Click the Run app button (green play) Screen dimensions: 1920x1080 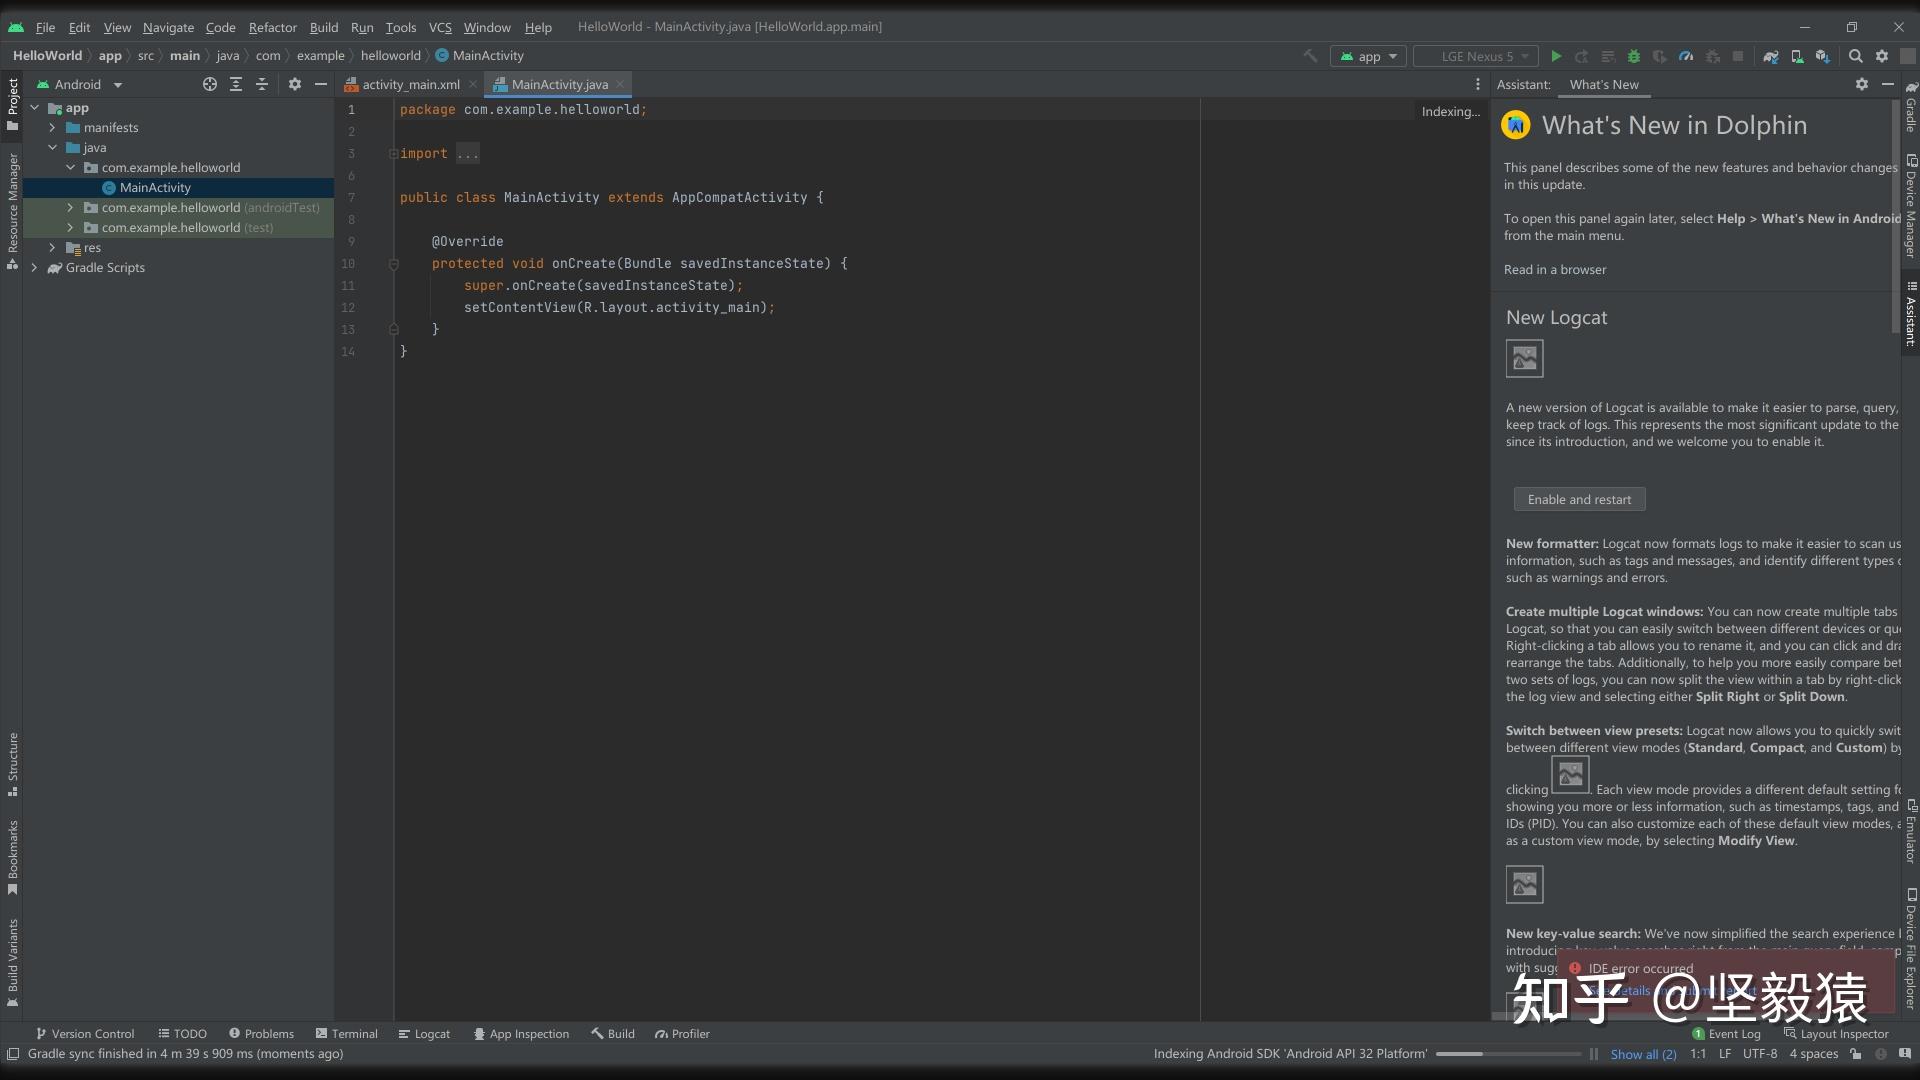(1556, 55)
